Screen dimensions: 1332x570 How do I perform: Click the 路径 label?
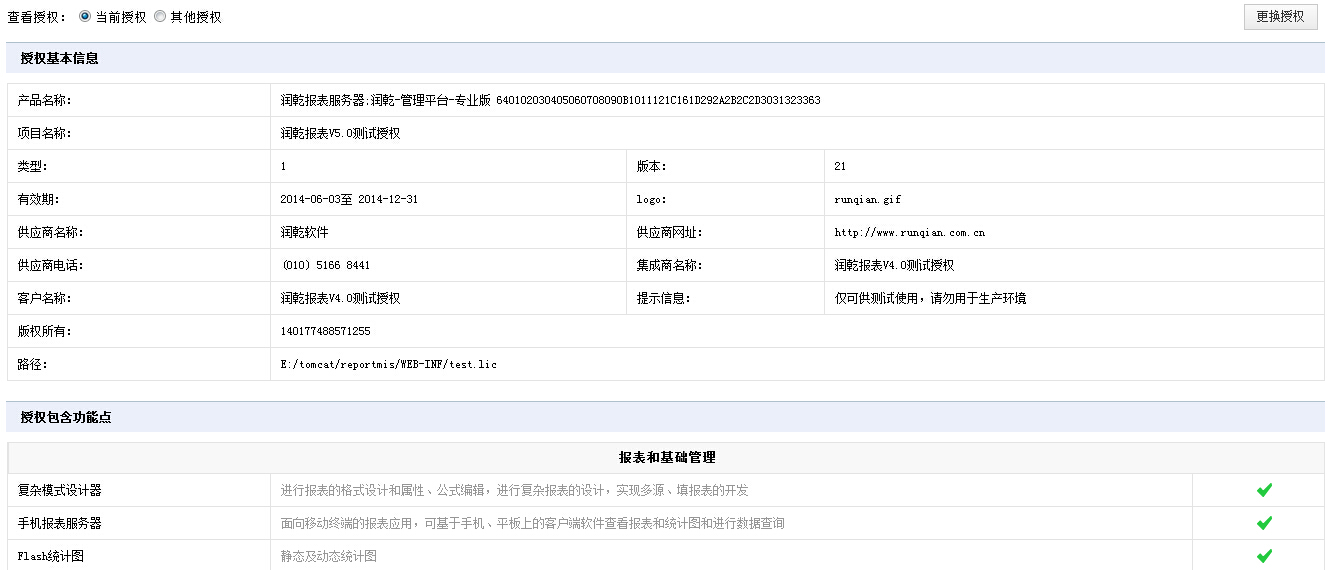coord(33,365)
